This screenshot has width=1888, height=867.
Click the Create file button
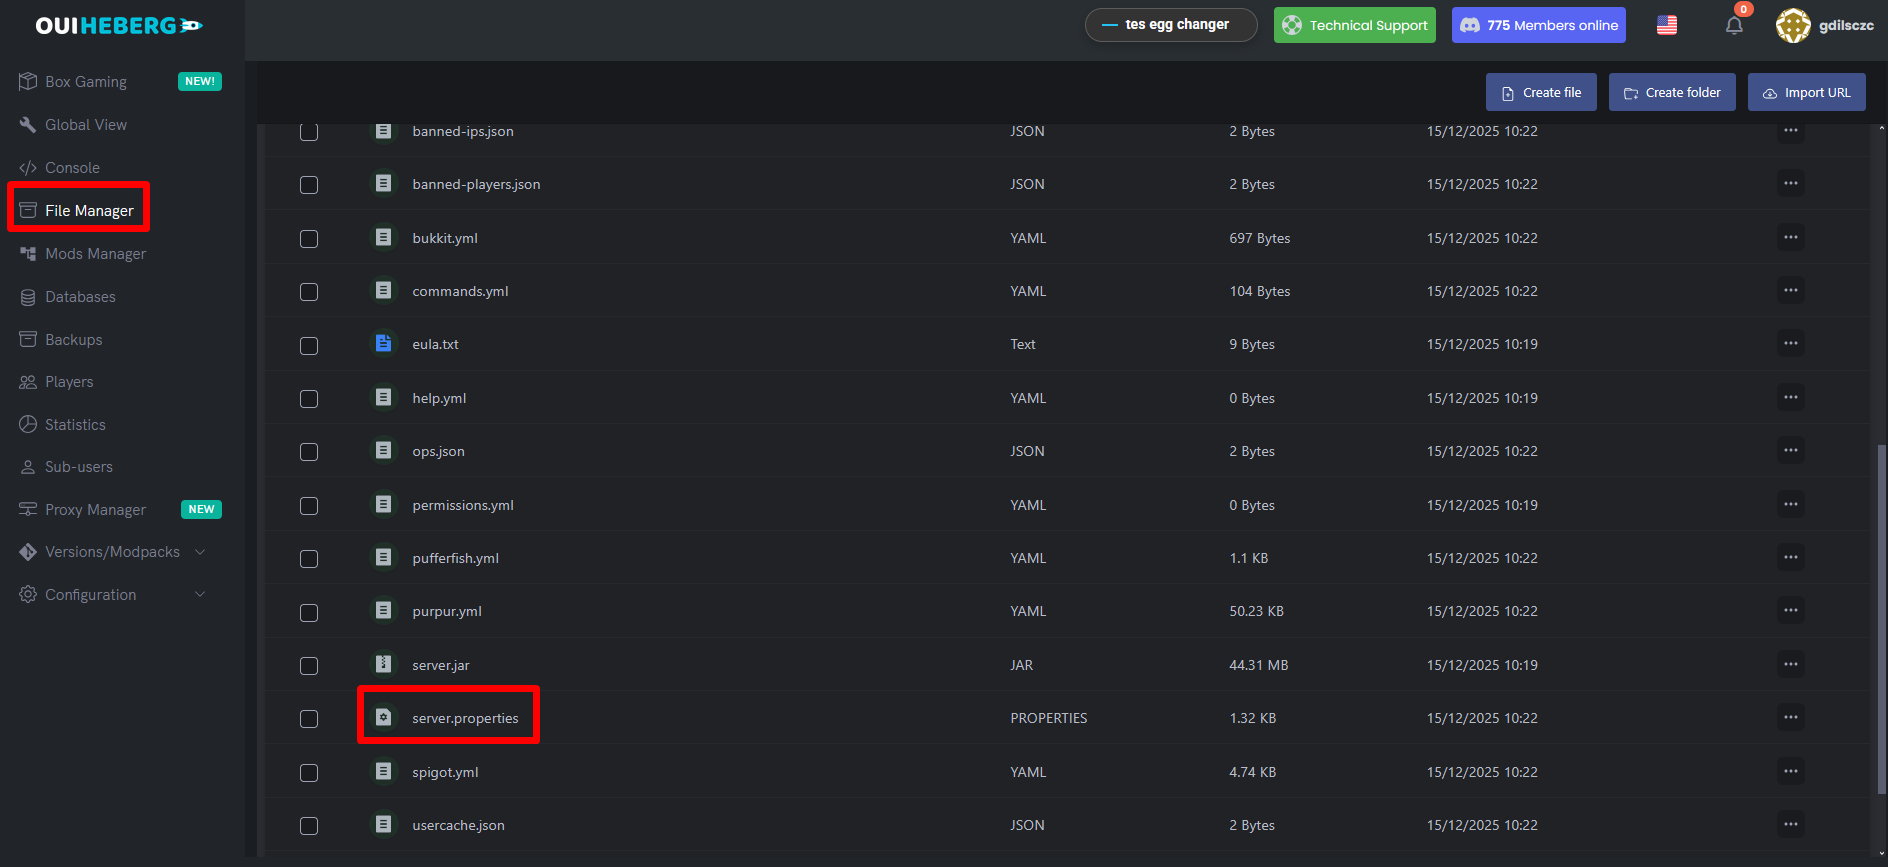(x=1540, y=93)
